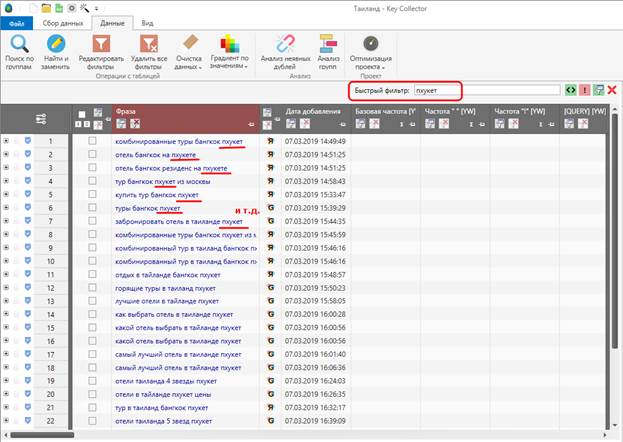This screenshot has height=442, width=623.
Task: Click phrase 'купить тур бангкок пхукет'
Action: coord(157,194)
